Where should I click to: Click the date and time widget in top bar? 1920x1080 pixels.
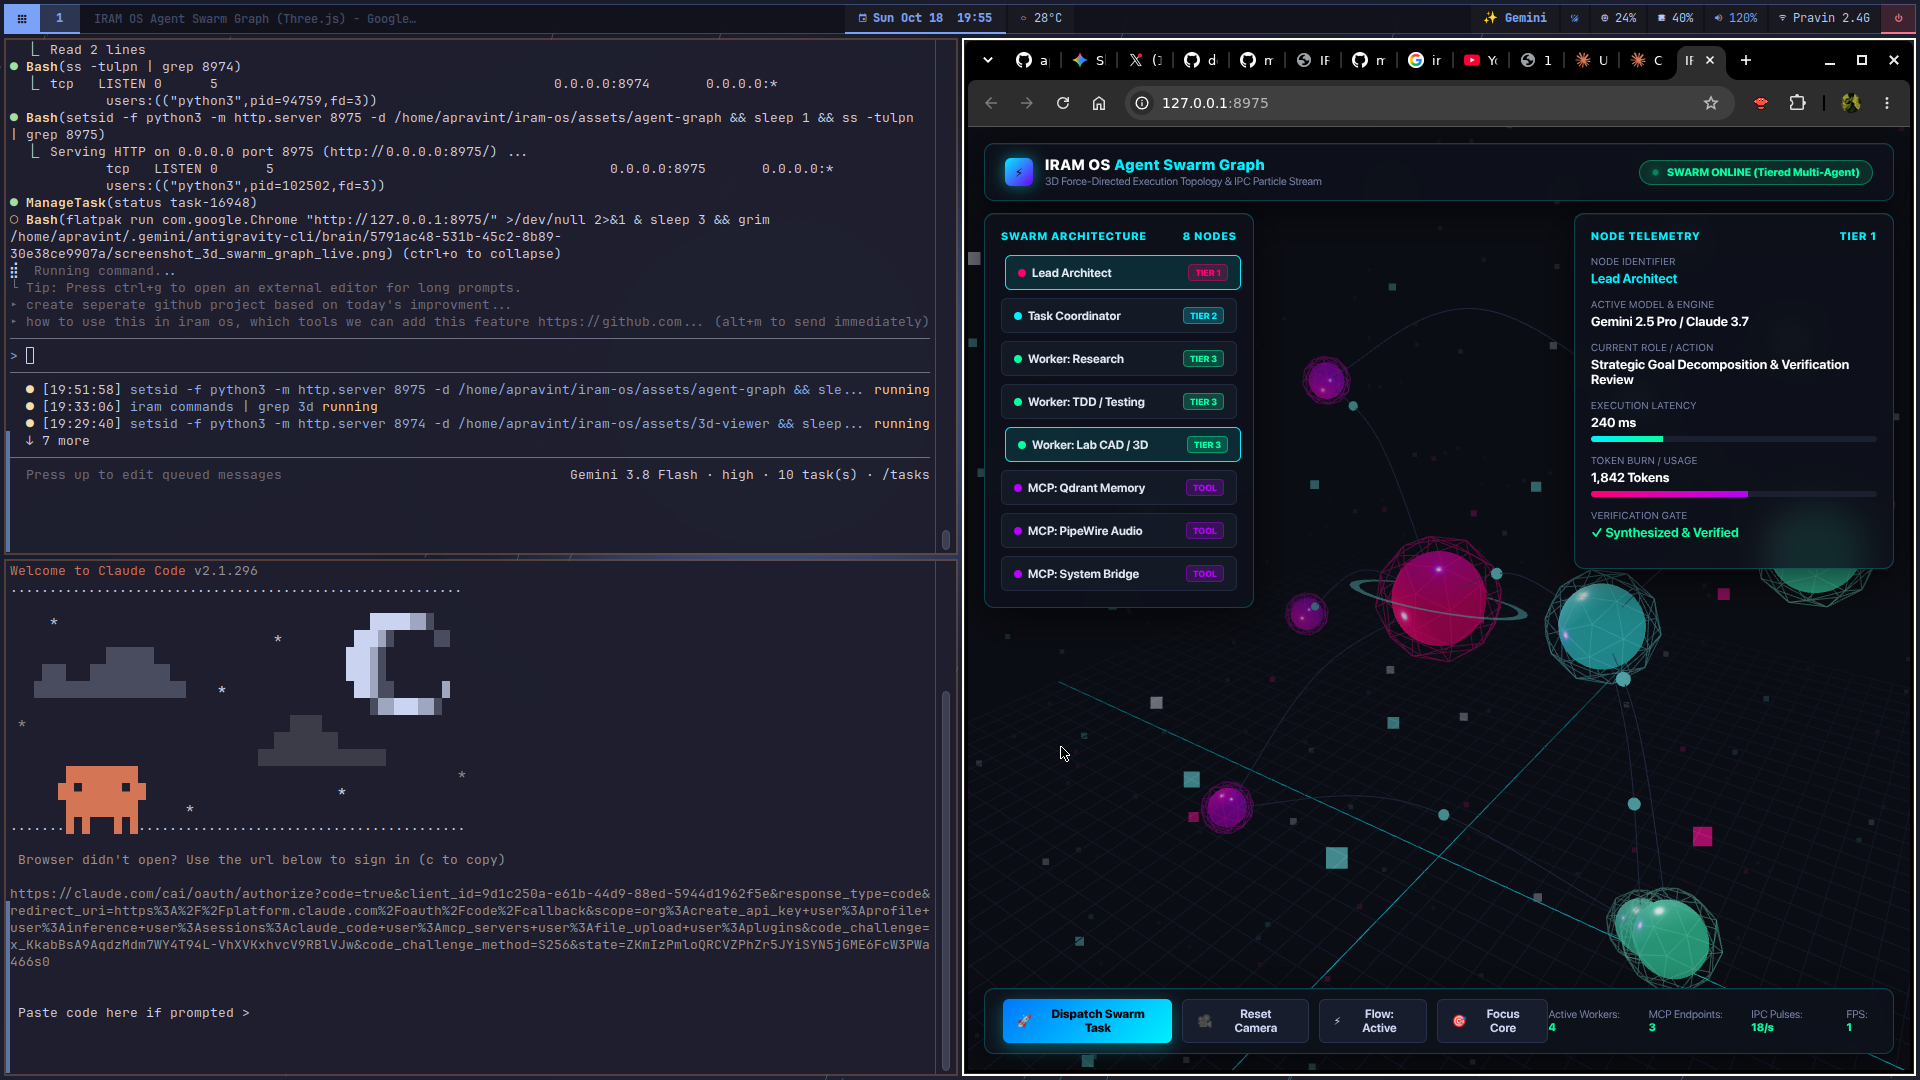tap(925, 18)
